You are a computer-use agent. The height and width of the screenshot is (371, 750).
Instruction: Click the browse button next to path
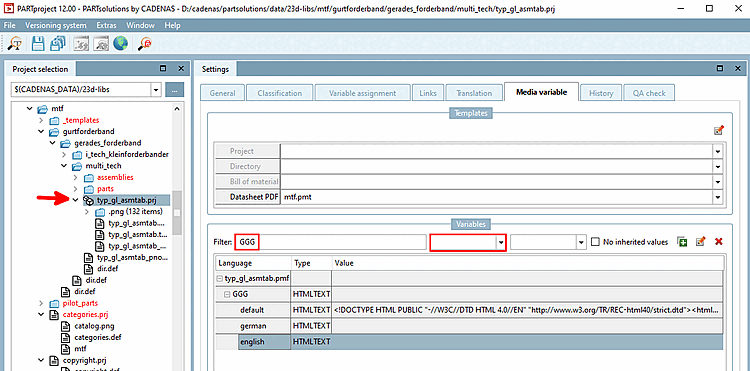click(175, 89)
